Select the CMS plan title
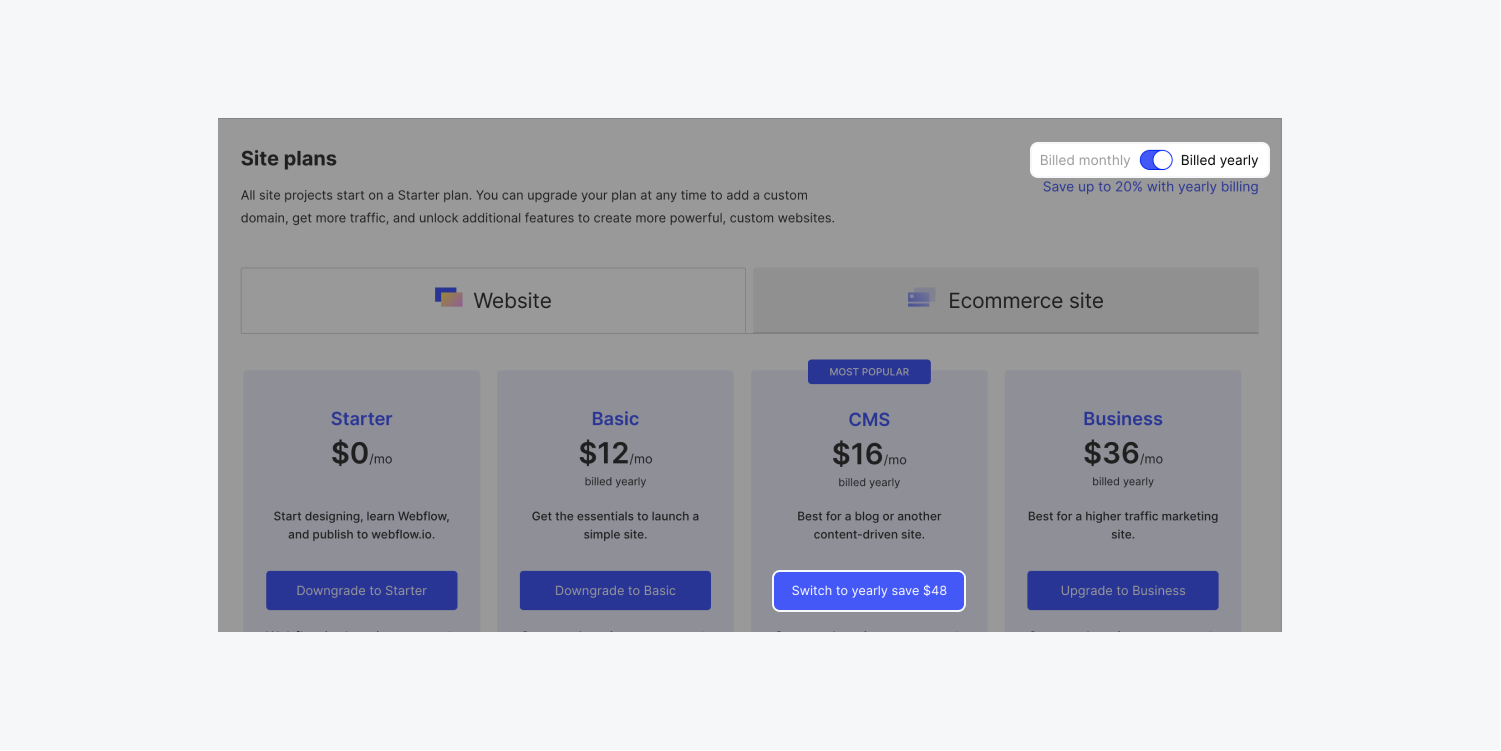The height and width of the screenshot is (751, 1501). pyautogui.click(x=869, y=420)
